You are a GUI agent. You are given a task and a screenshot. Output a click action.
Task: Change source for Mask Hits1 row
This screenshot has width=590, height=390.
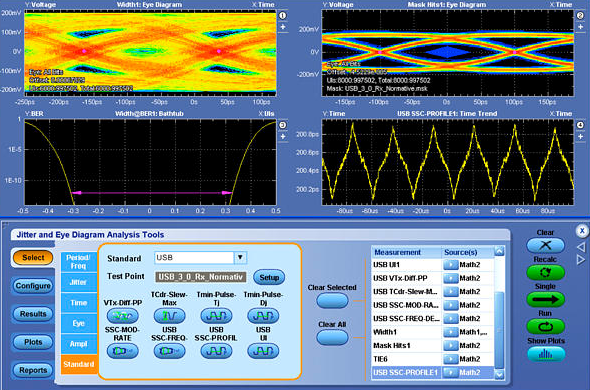coord(450,346)
